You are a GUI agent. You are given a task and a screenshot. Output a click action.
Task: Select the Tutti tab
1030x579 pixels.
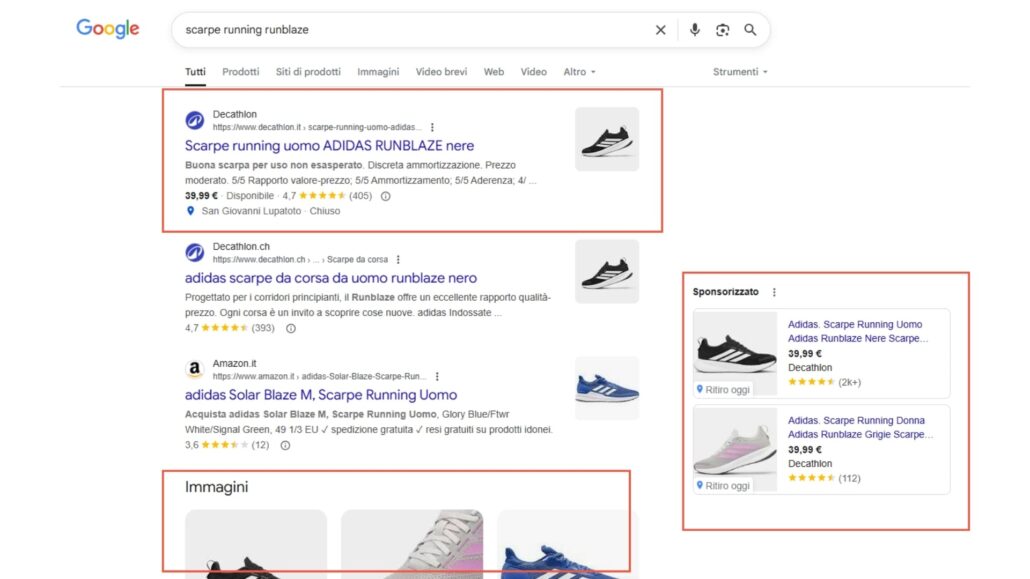[x=195, y=72]
